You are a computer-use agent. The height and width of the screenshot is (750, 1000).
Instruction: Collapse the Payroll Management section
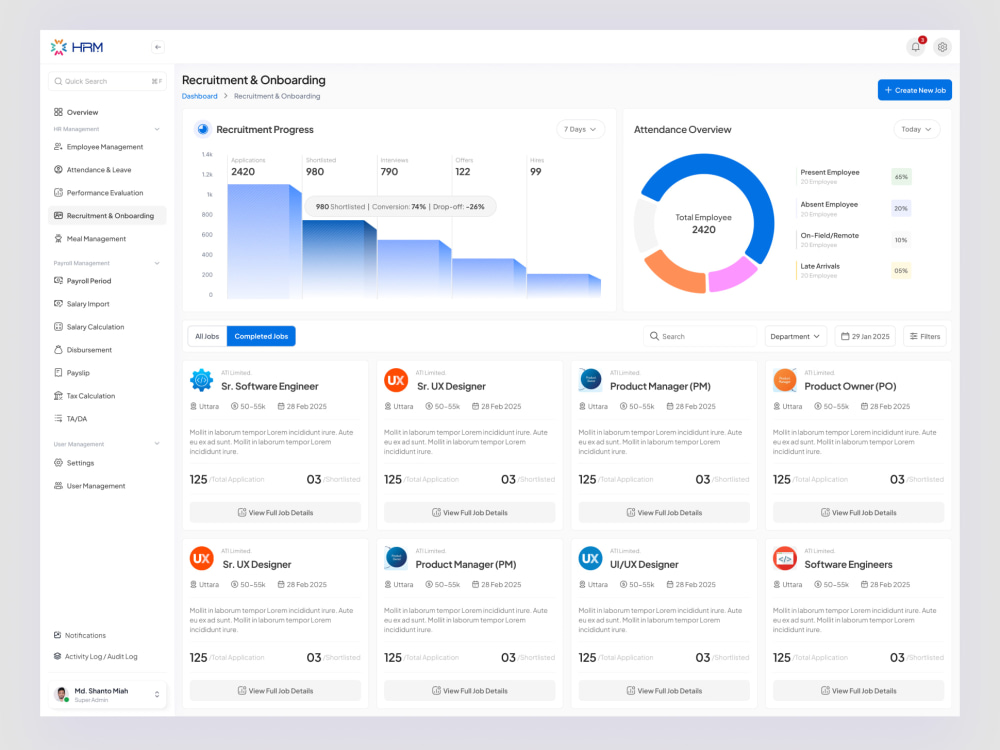click(x=157, y=263)
